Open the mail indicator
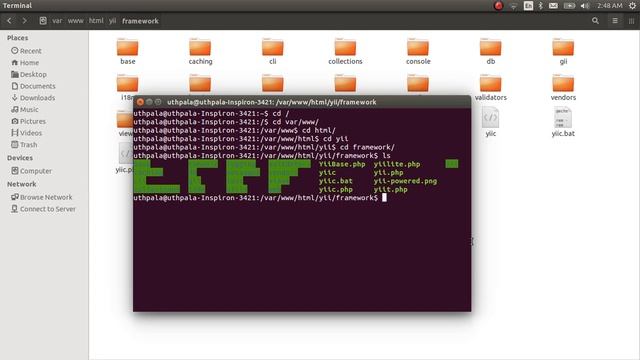 click(553, 6)
